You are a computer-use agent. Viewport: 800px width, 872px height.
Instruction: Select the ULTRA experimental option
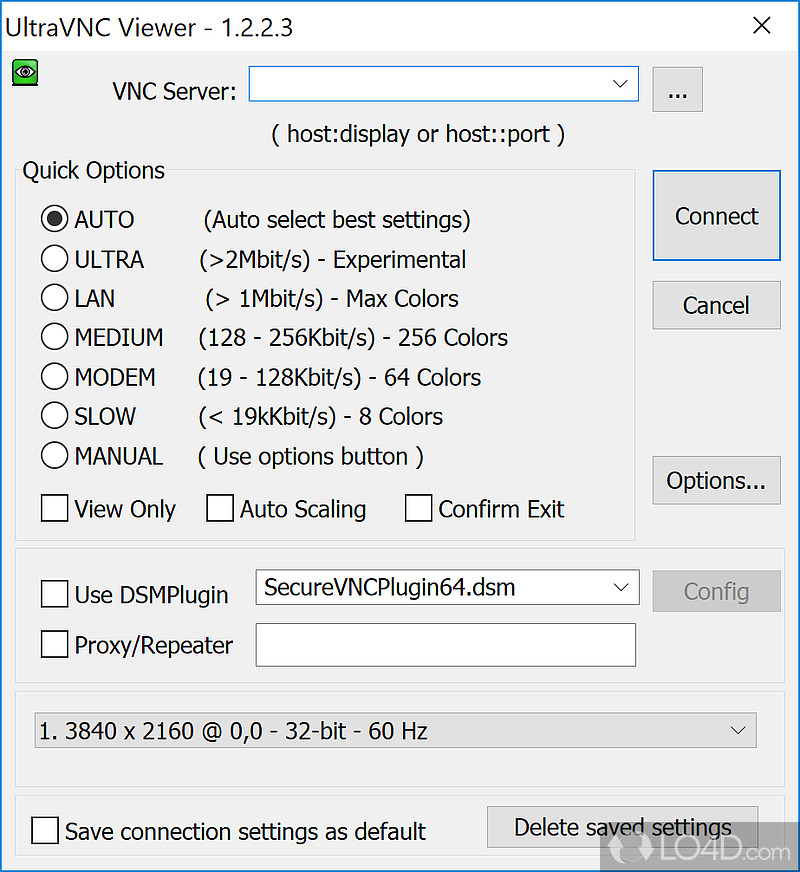coord(54,259)
